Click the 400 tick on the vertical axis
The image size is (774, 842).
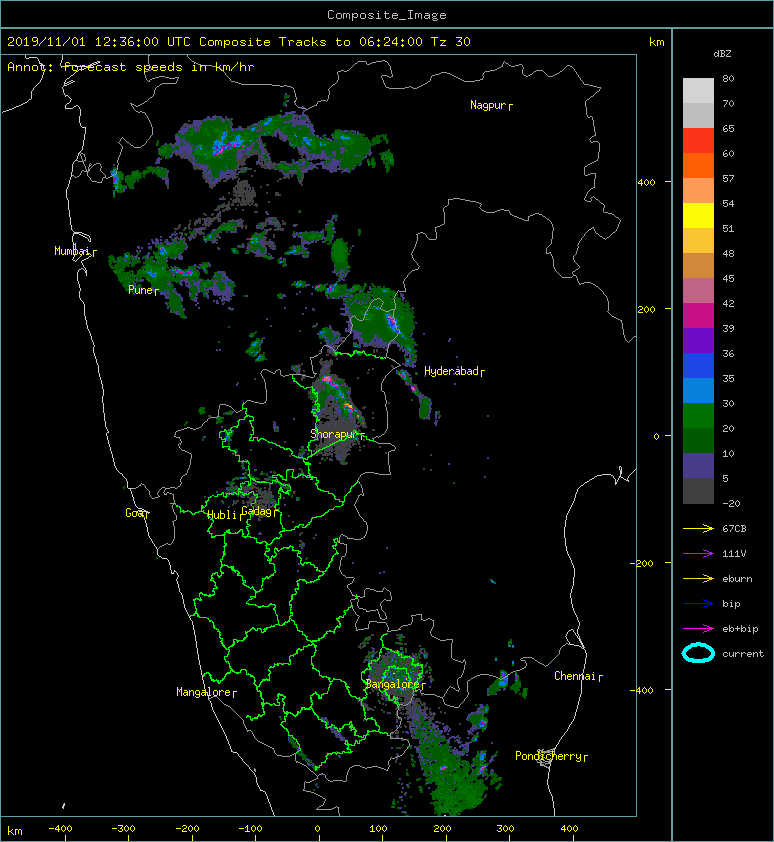click(646, 182)
